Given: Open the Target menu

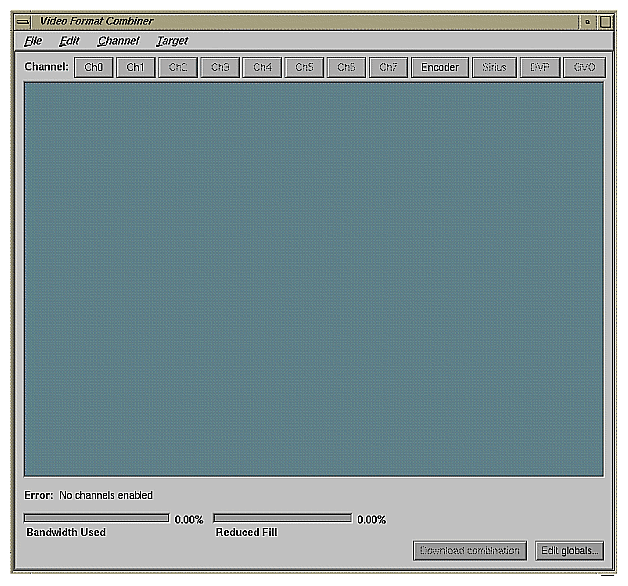Looking at the screenshot, I should pyautogui.click(x=172, y=41).
